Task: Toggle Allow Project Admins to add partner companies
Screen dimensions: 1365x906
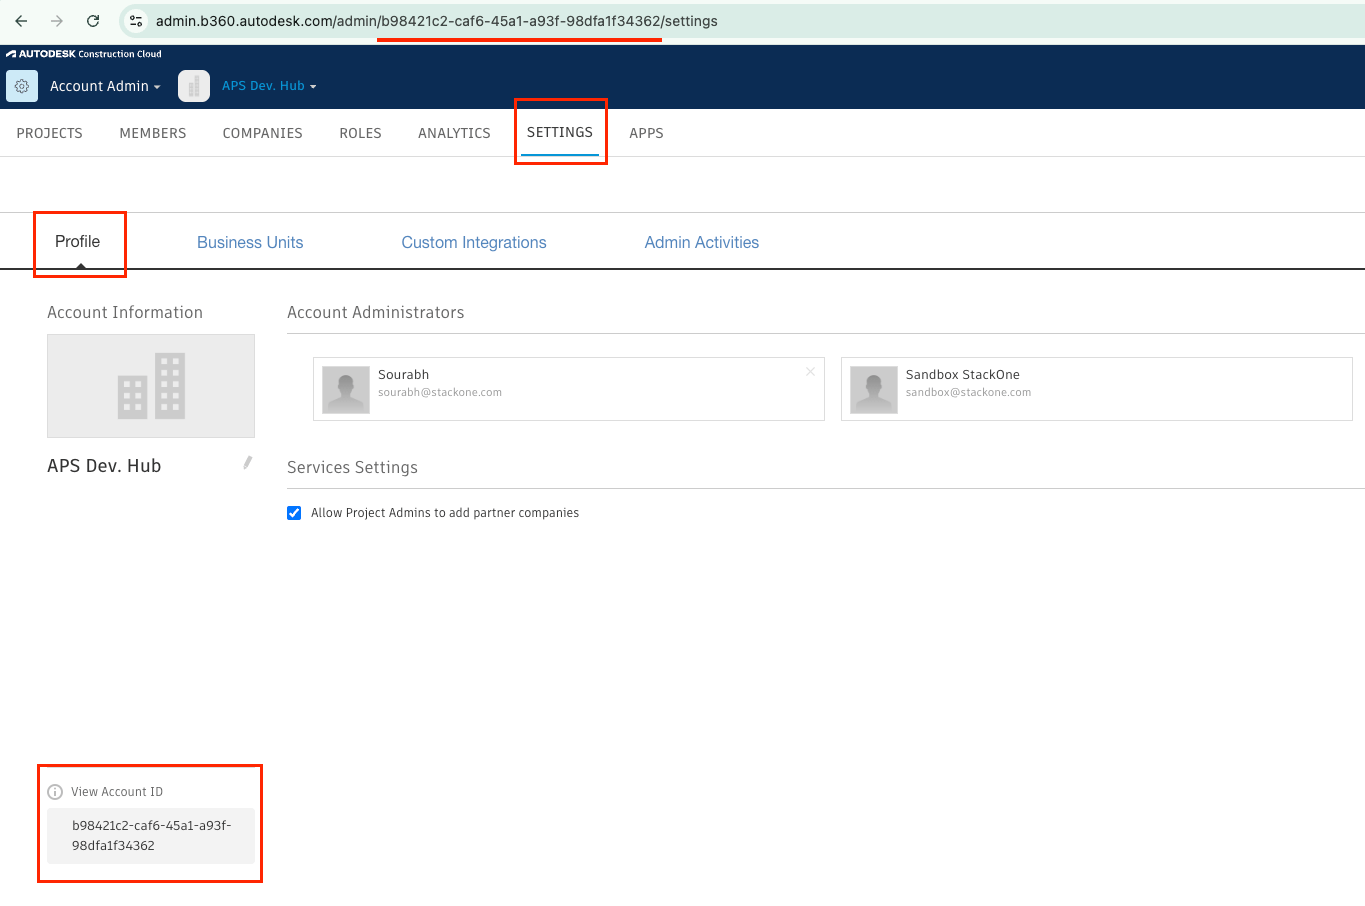Action: click(294, 513)
